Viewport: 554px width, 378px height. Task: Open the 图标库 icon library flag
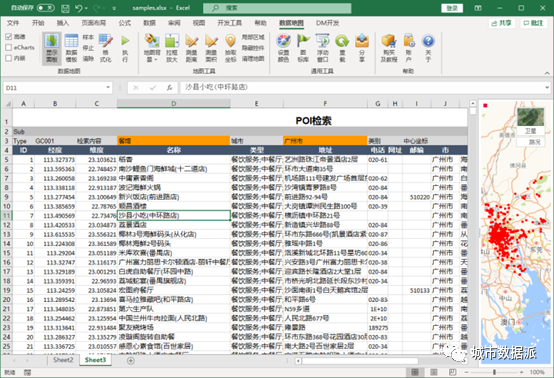(303, 48)
